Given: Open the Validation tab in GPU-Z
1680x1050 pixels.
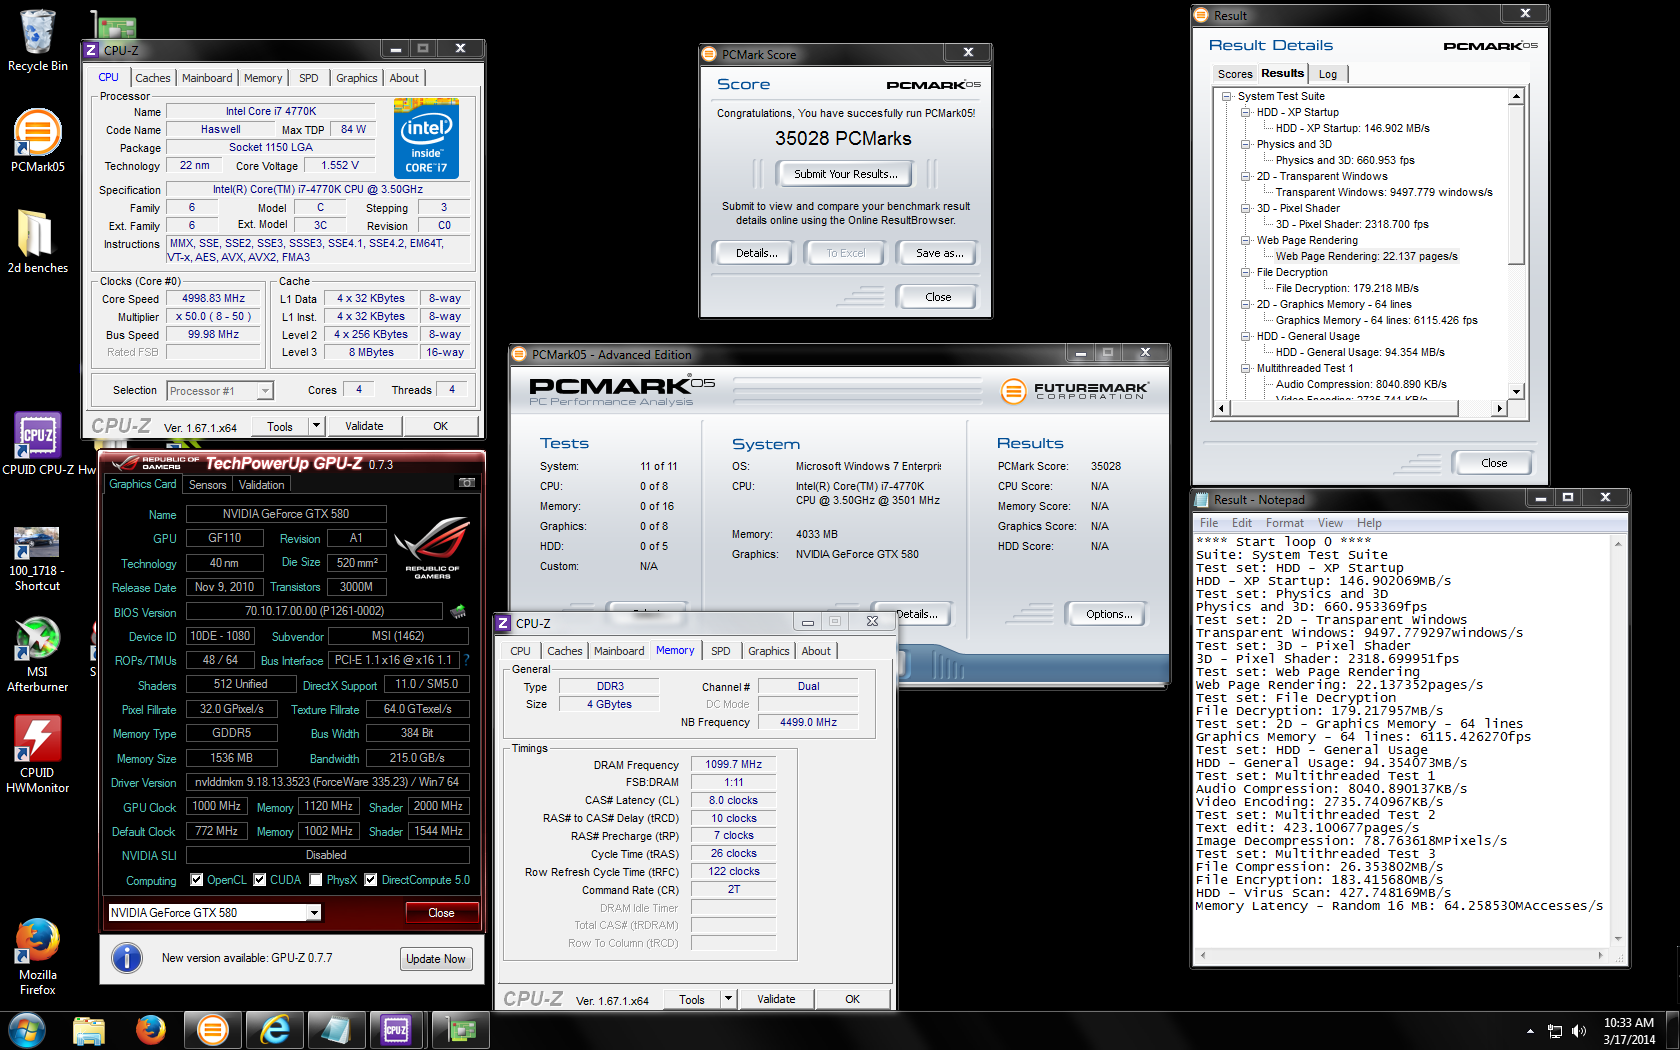Looking at the screenshot, I should click(x=262, y=485).
